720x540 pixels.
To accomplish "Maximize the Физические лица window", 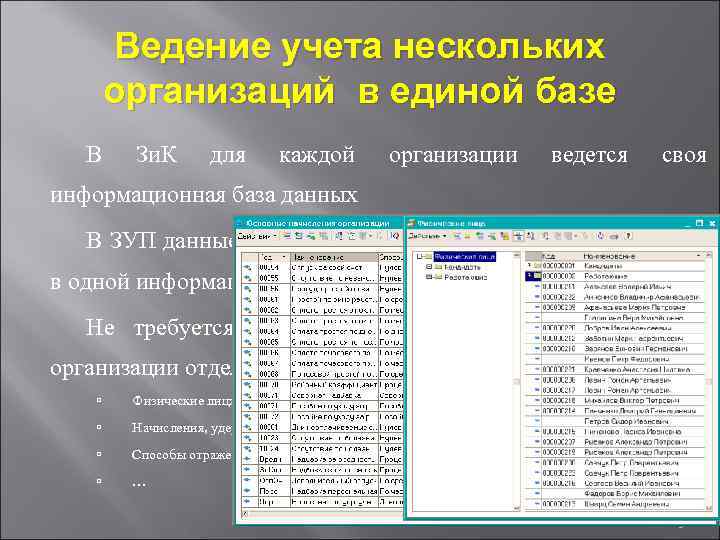I will click(699, 223).
